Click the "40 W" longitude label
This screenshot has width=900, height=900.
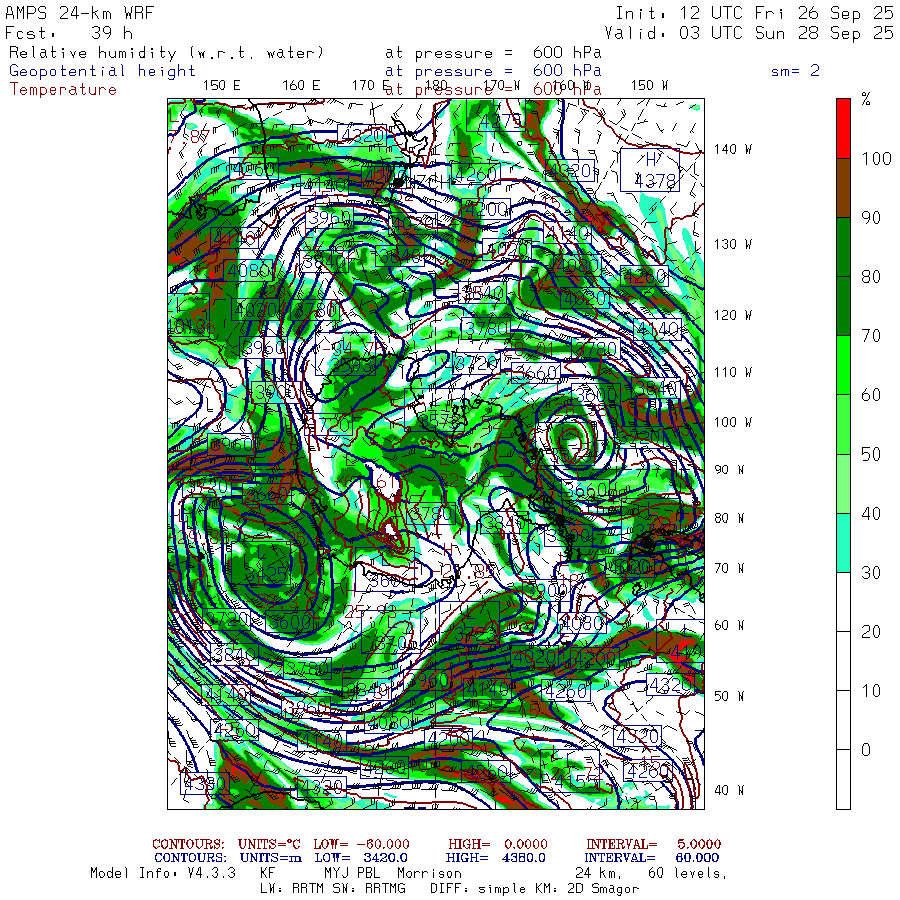729,790
